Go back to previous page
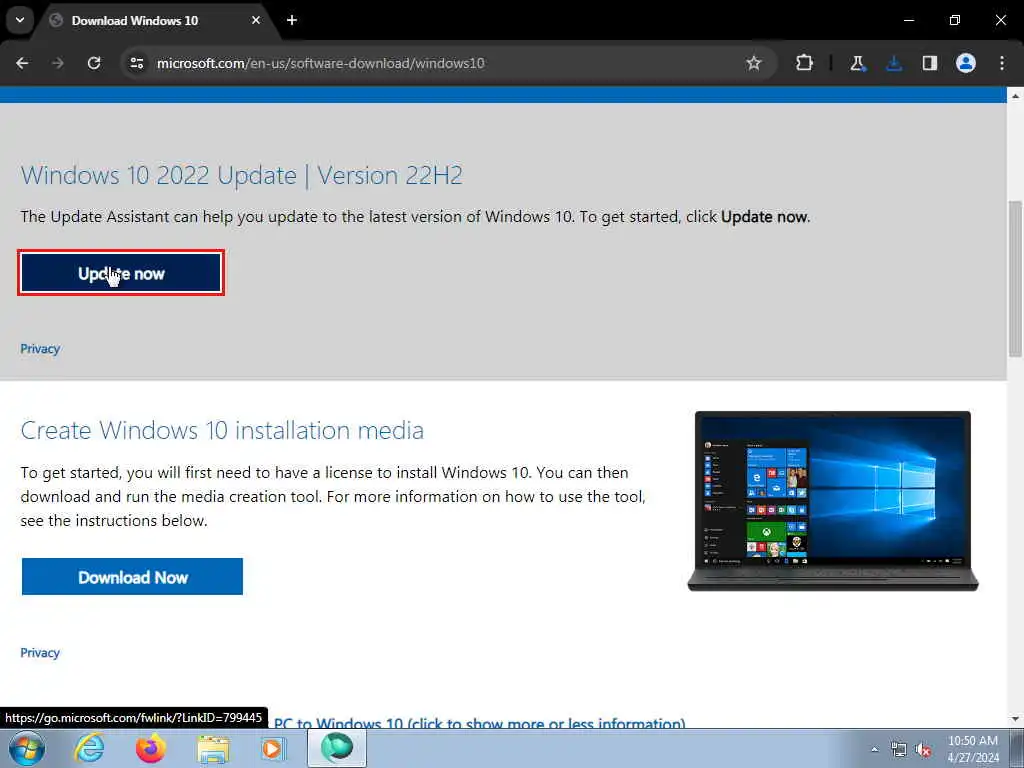This screenshot has width=1024, height=768. click(x=22, y=63)
